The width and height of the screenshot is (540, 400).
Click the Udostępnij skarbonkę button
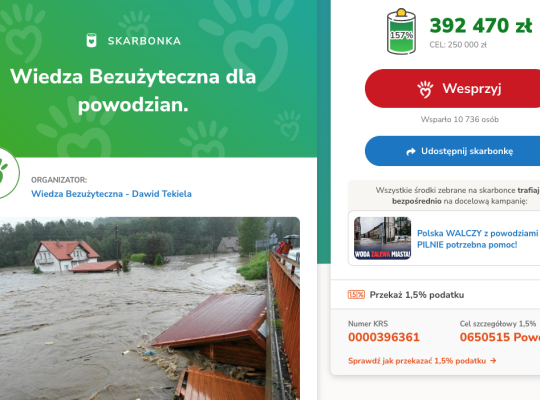click(453, 151)
